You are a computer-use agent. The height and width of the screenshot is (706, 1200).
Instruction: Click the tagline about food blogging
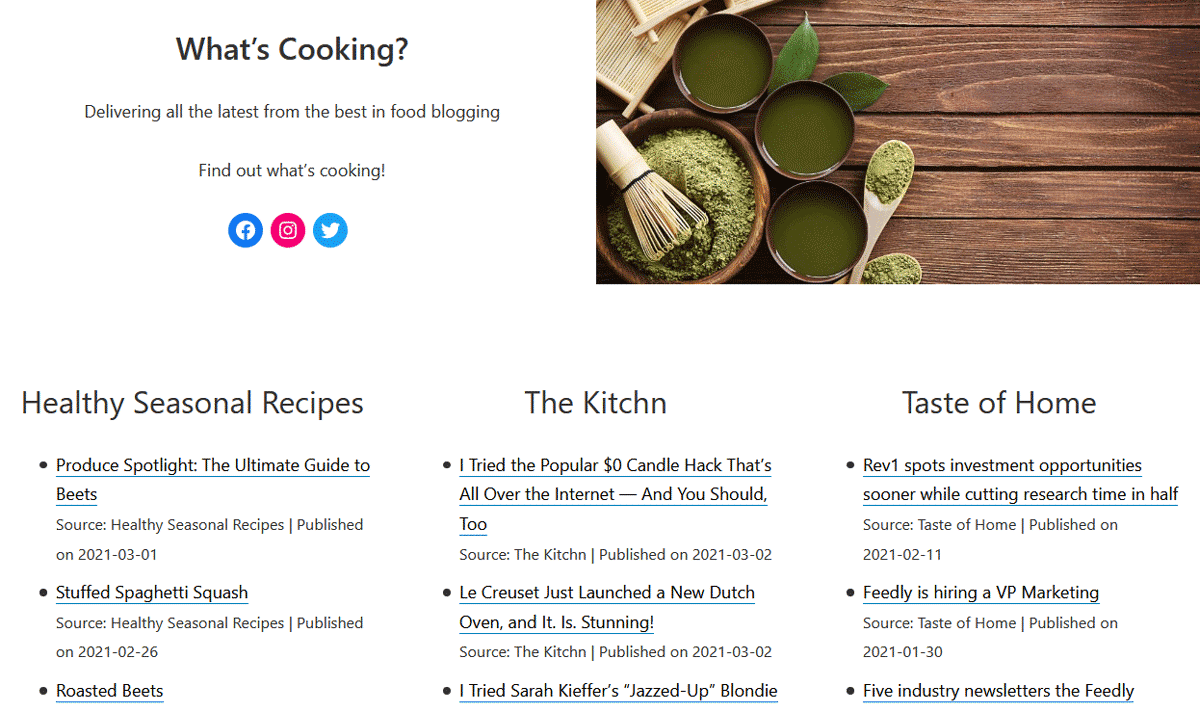point(291,112)
